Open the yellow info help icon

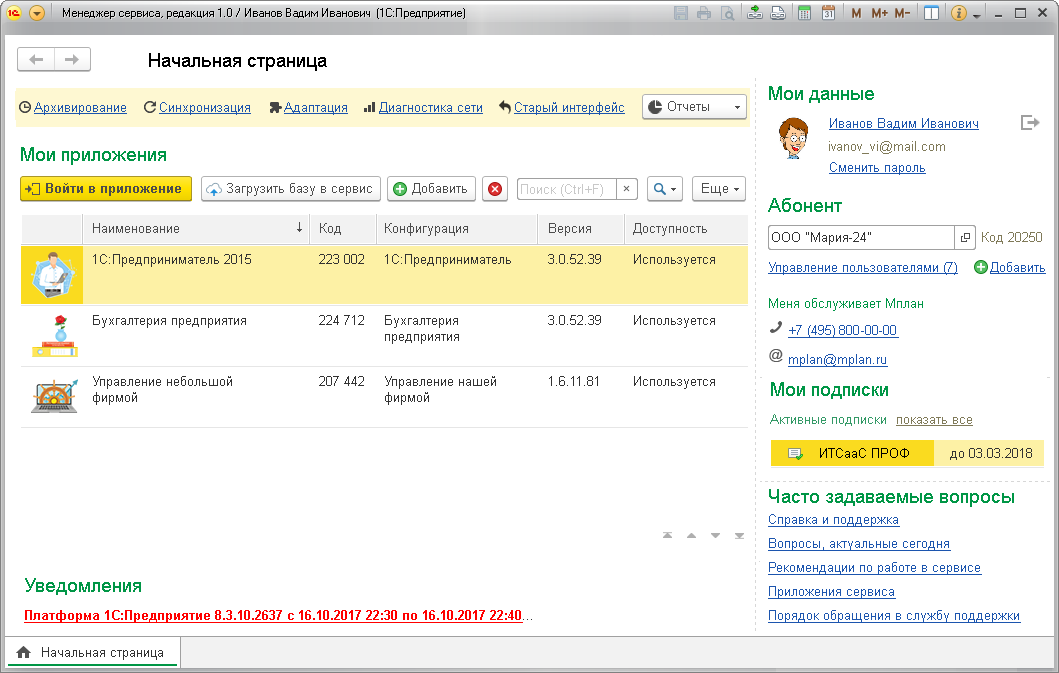958,13
